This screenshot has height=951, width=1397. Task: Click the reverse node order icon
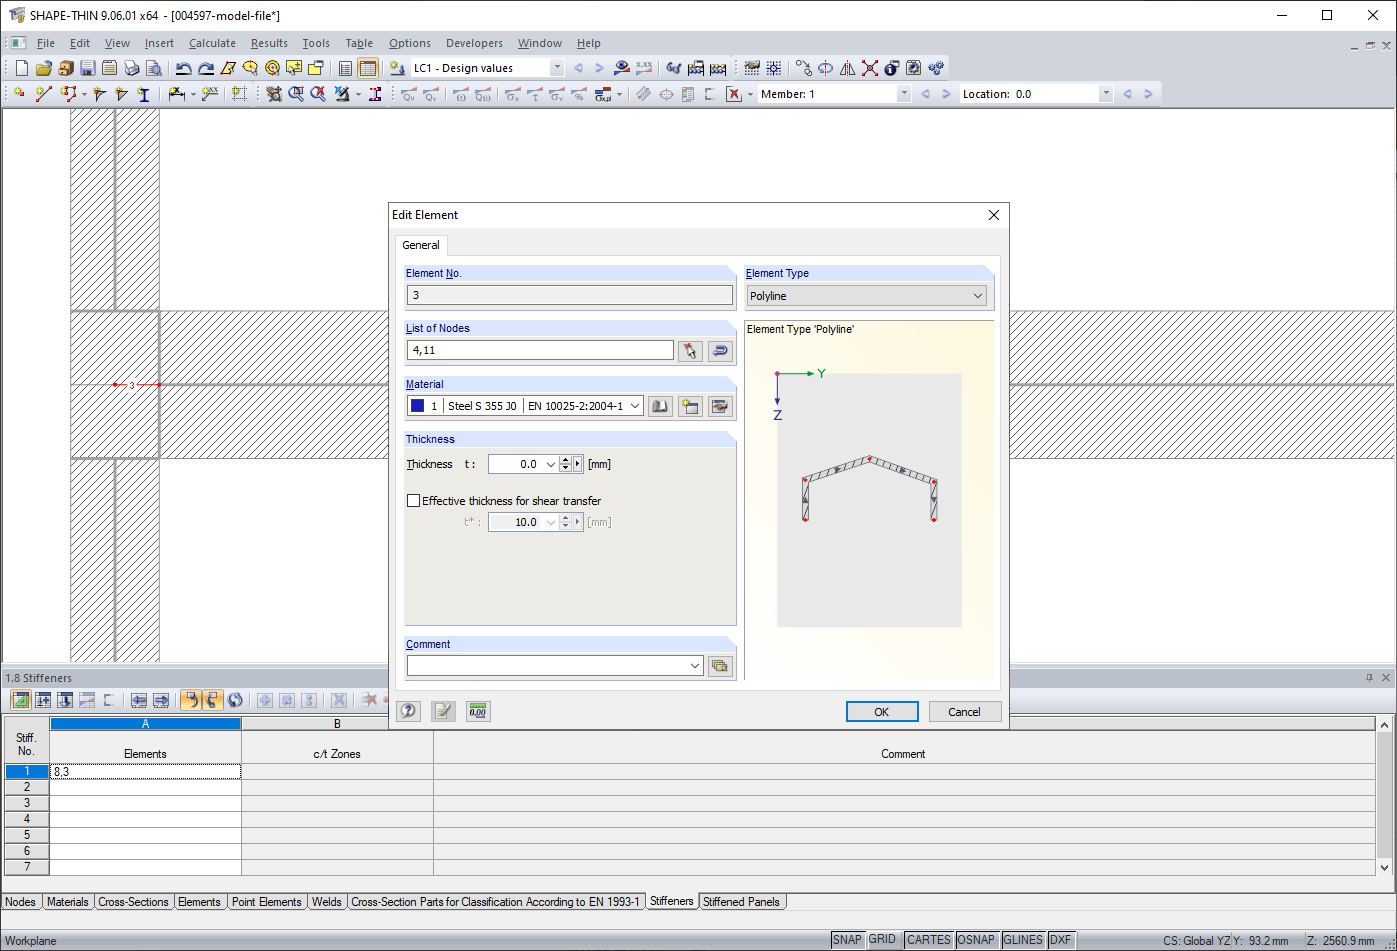click(x=720, y=351)
